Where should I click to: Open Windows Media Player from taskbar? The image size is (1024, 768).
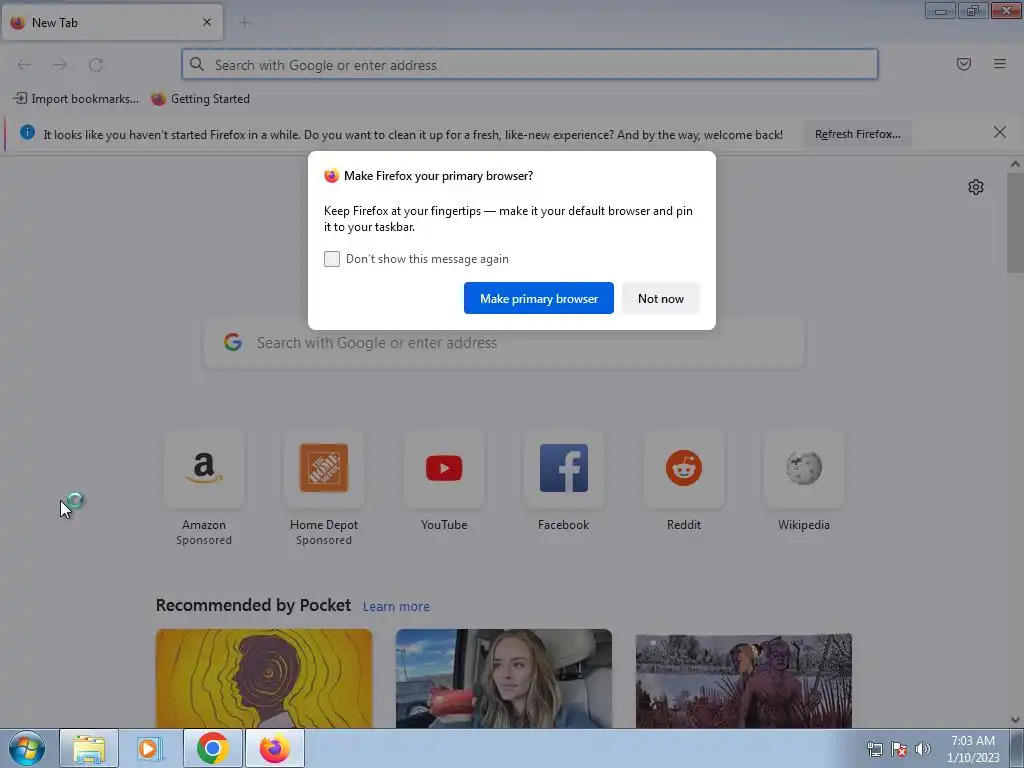[150, 748]
